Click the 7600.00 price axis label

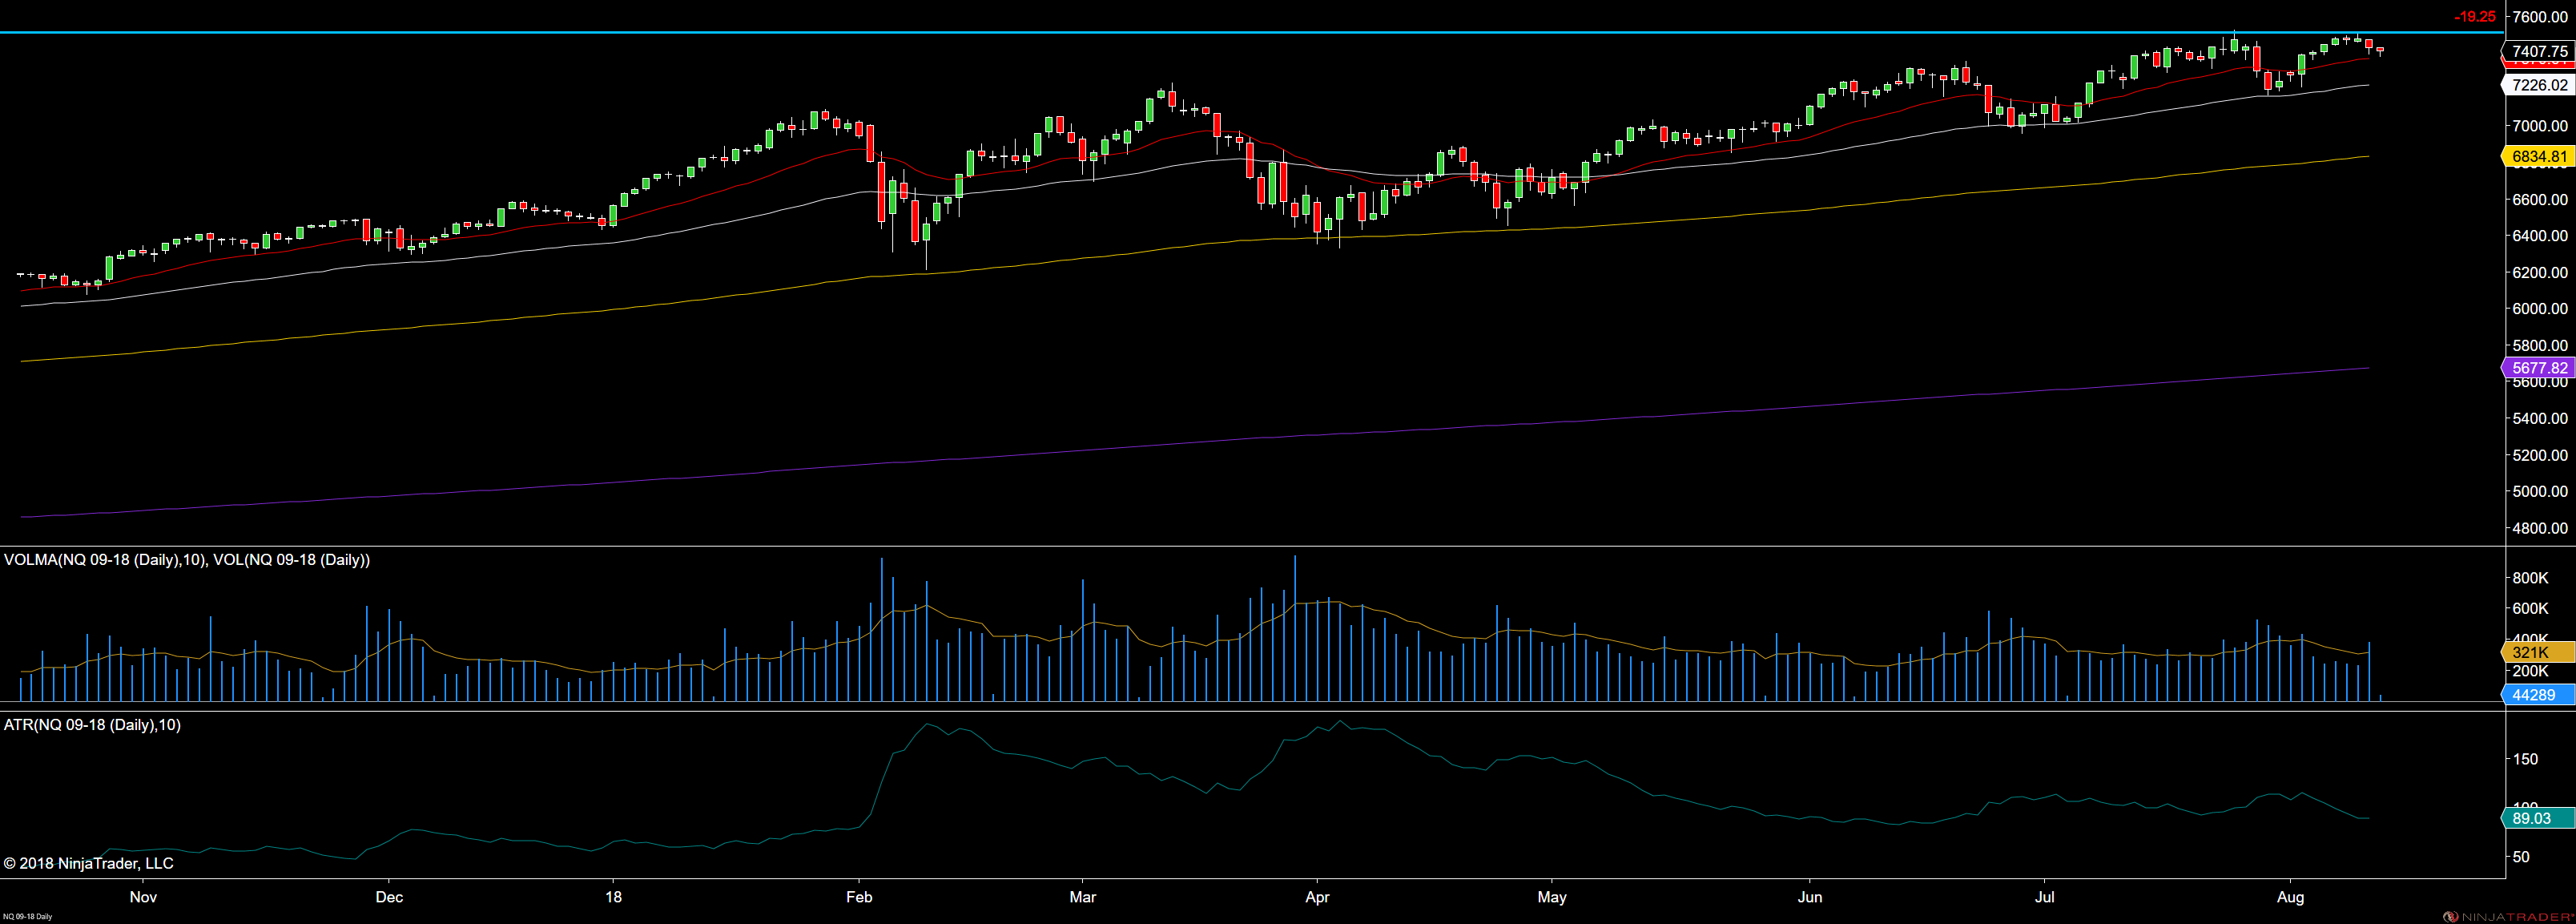click(x=2540, y=17)
